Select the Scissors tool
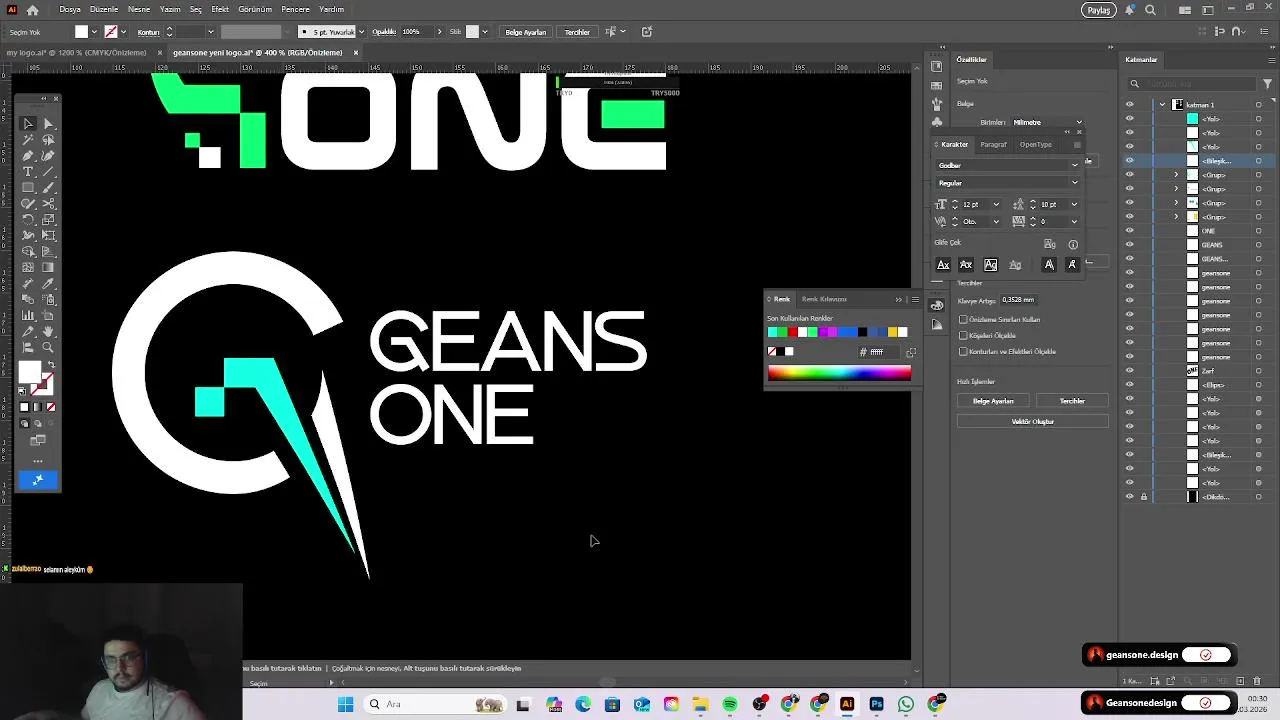 click(x=48, y=204)
